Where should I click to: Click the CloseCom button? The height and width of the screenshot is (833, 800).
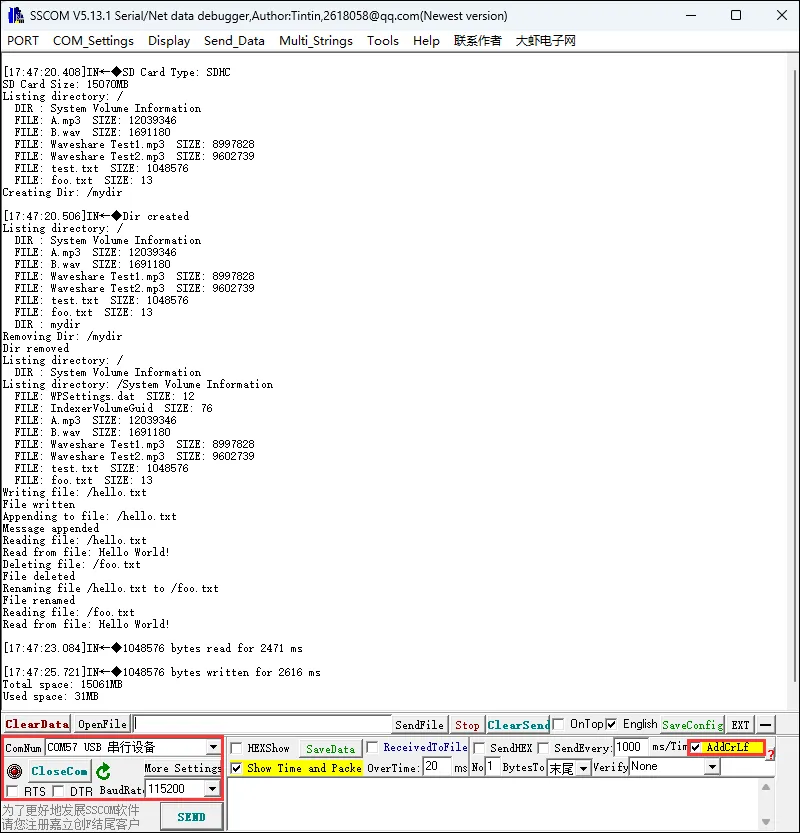tap(59, 771)
